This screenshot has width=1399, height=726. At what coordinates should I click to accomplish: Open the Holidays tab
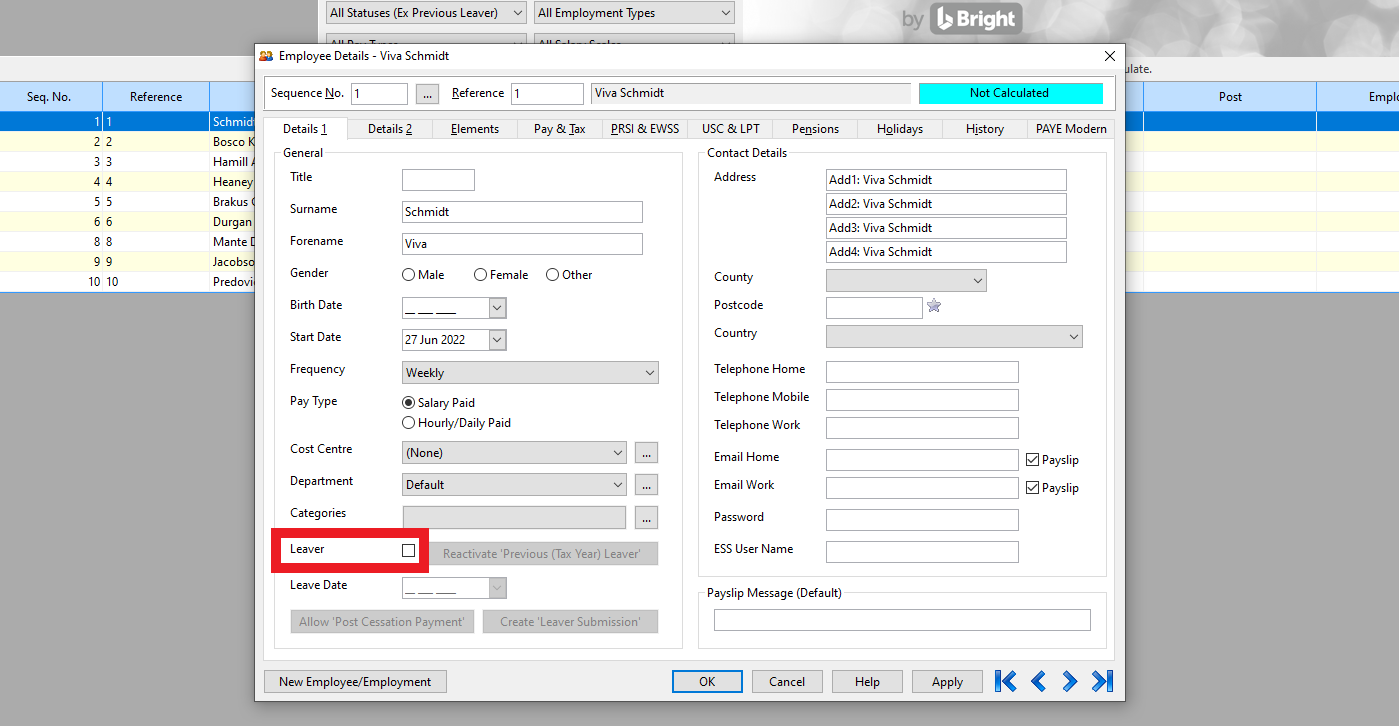click(899, 129)
